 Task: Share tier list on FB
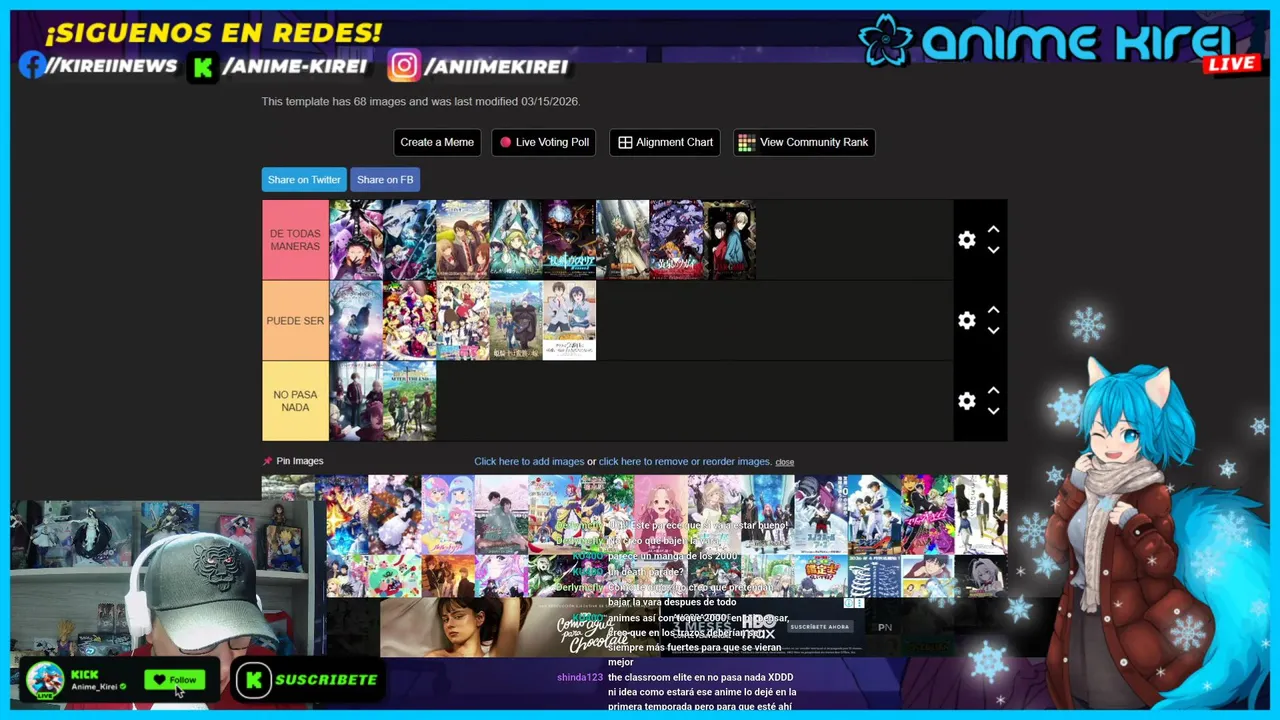click(x=385, y=180)
